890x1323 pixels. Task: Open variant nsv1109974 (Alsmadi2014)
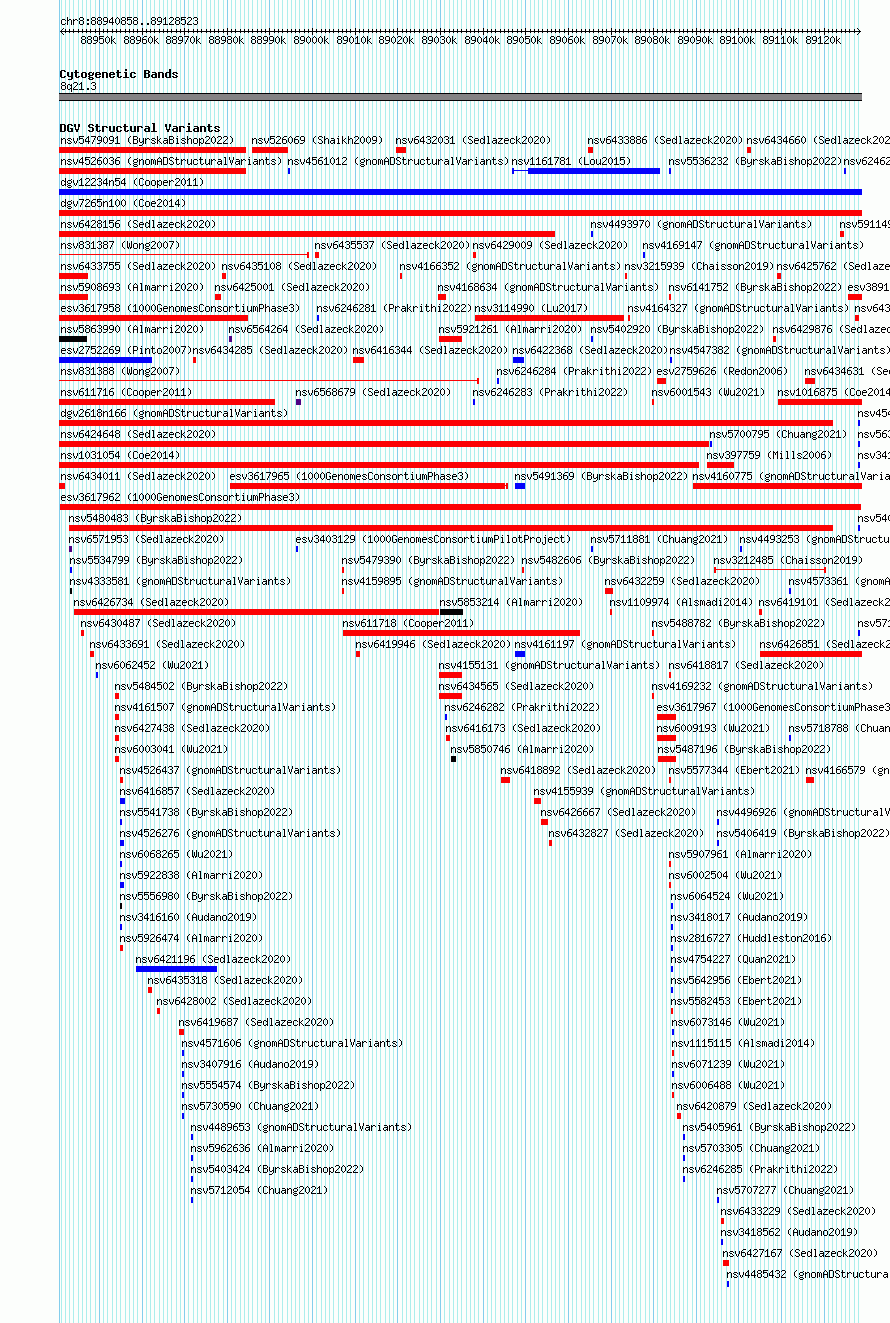point(681,603)
